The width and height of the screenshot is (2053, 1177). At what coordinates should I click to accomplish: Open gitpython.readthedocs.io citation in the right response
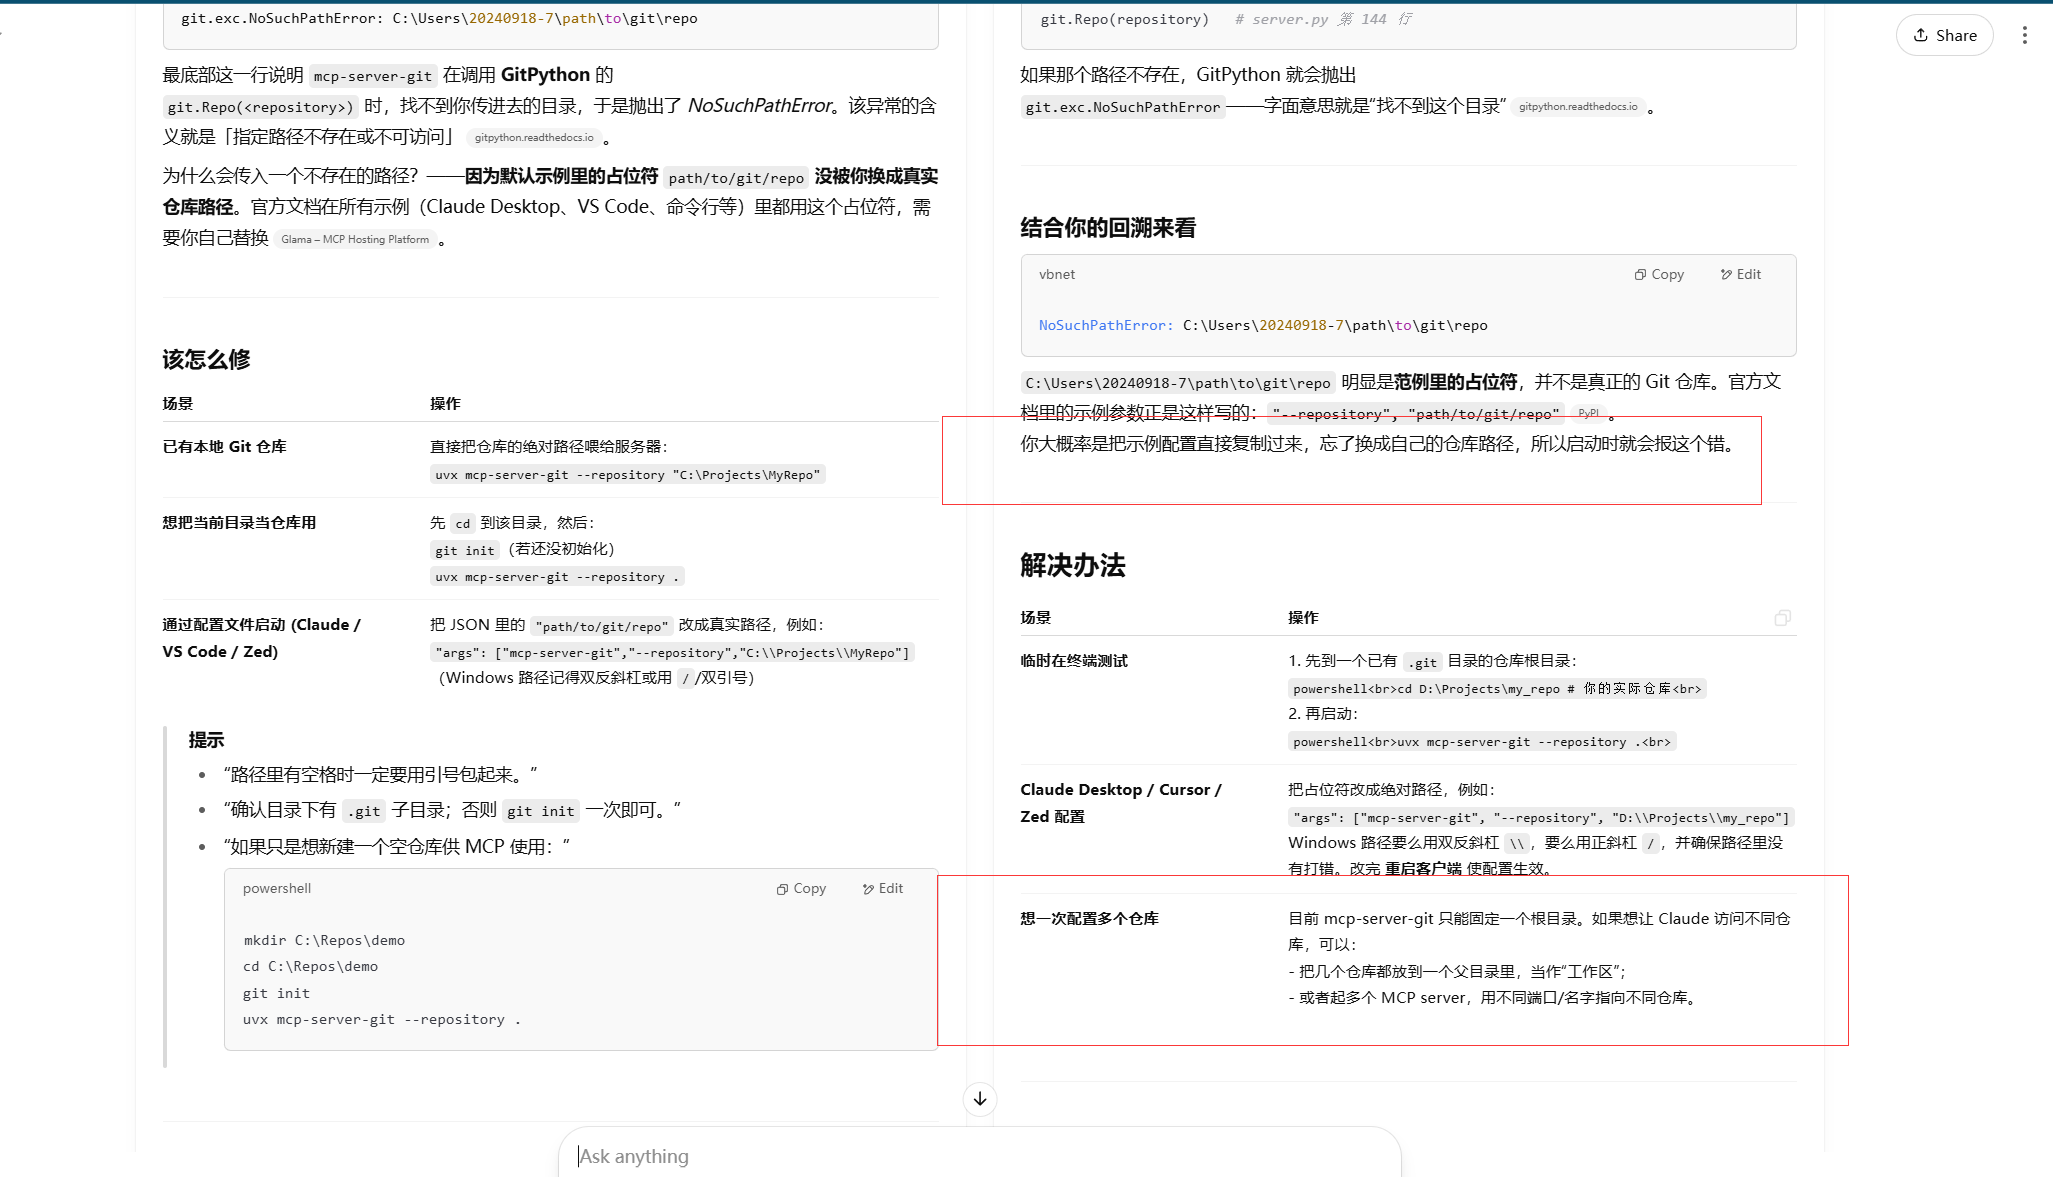[1578, 107]
